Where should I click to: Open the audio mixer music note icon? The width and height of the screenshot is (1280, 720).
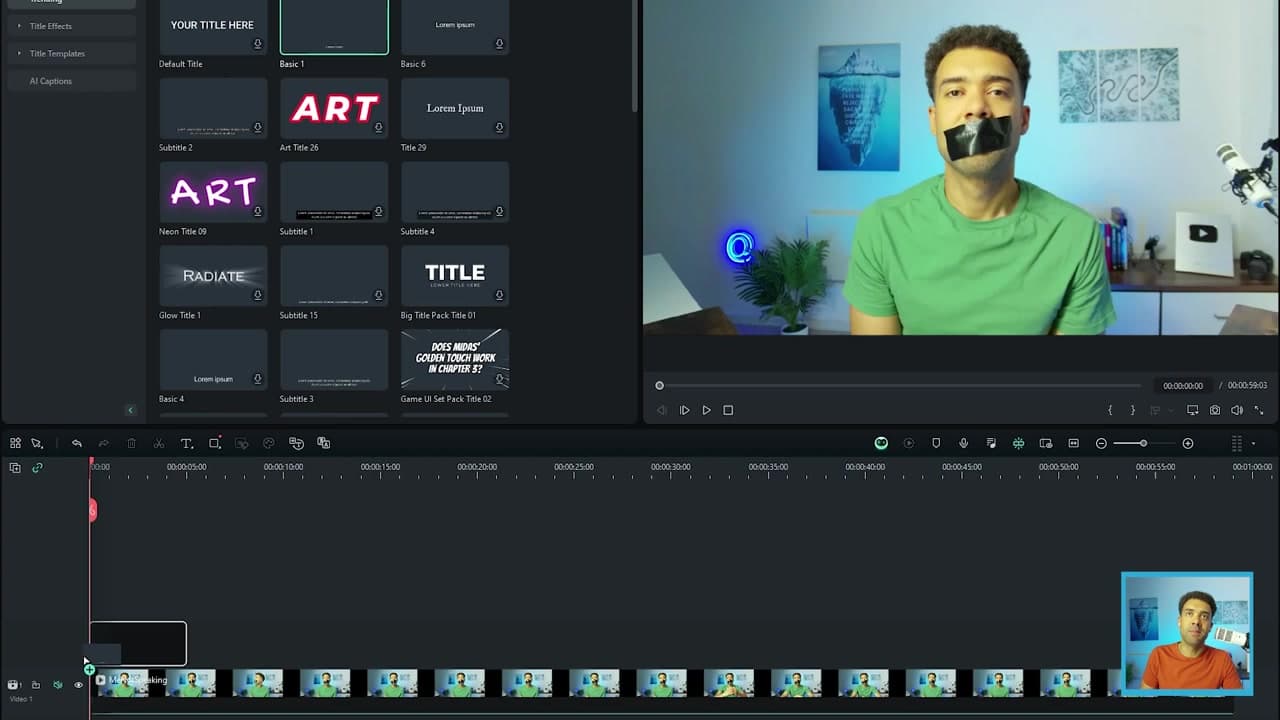(x=991, y=443)
